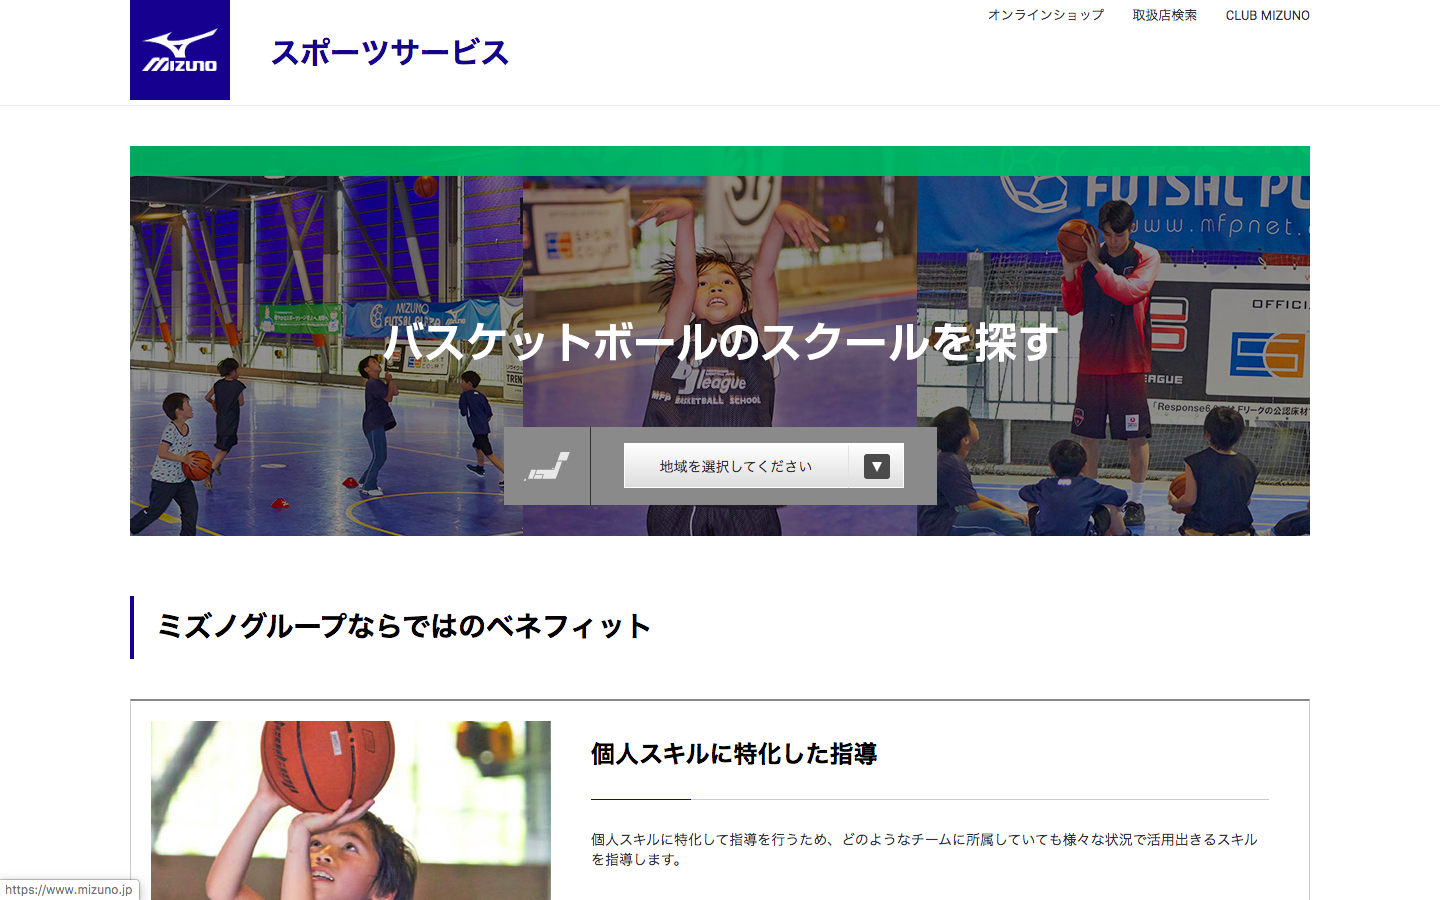Open the 地域を選択してください dropdown
1440x900 pixels.
736,466
